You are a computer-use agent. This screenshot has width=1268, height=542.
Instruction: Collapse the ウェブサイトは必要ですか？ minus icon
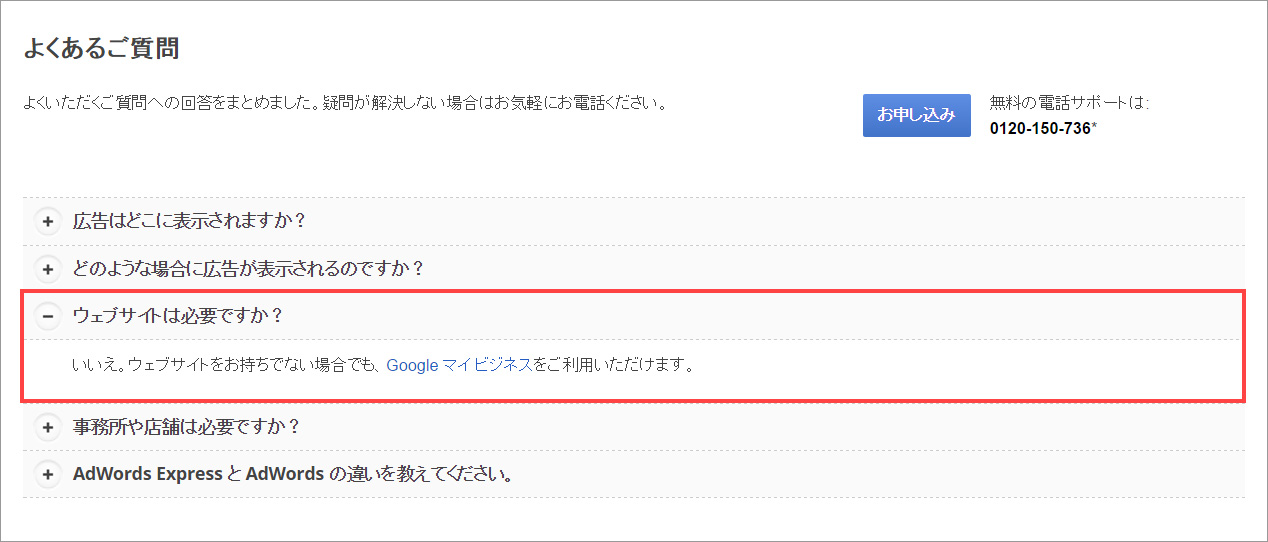coord(48,316)
